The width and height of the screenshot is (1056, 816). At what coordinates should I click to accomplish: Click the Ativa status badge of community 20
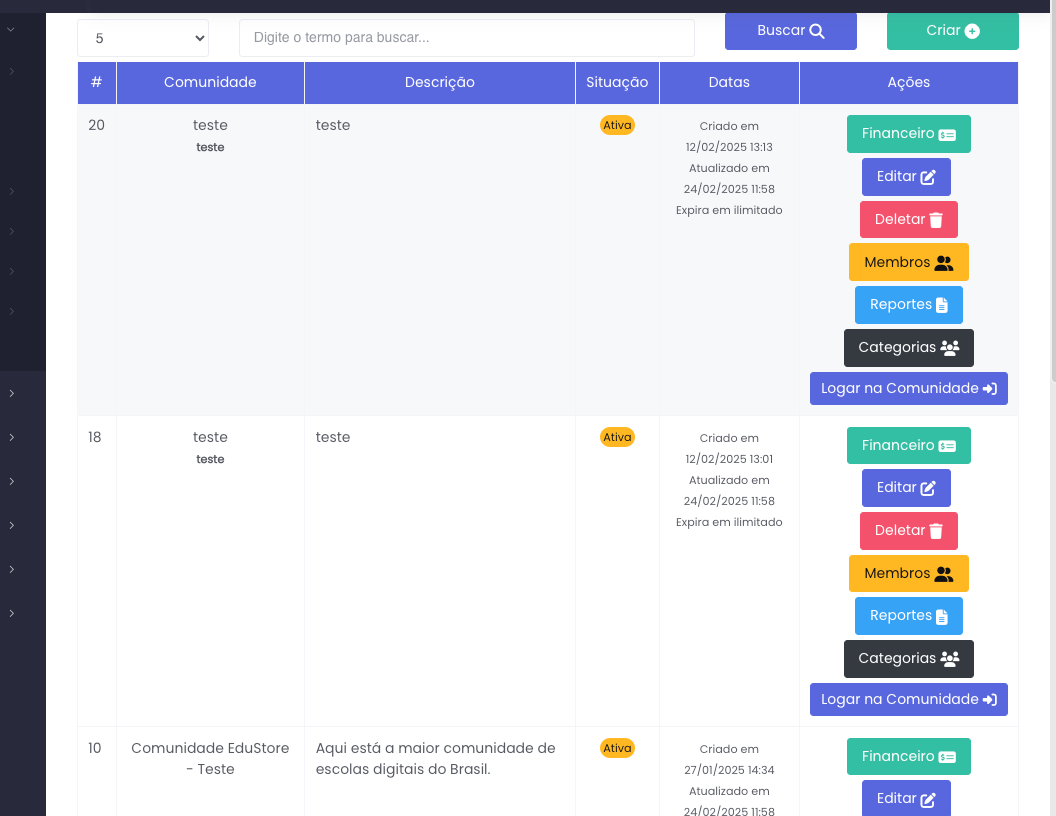click(617, 125)
